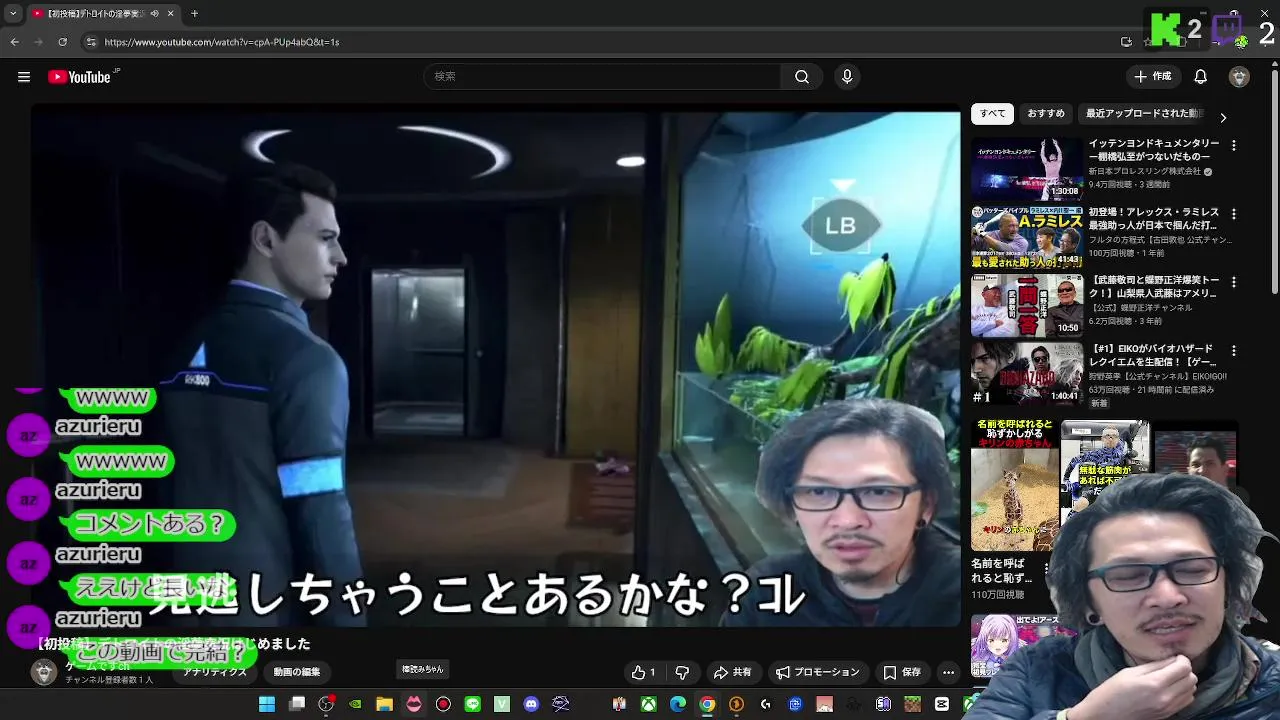Open the pink lips app in taskbar
This screenshot has height=720, width=1280.
coord(414,704)
